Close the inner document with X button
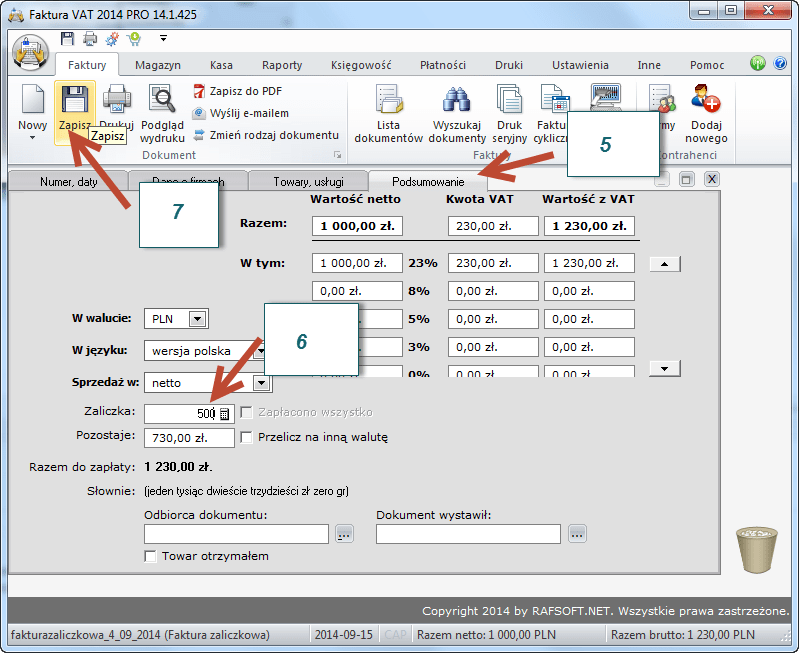This screenshot has height=653, width=799. [x=712, y=179]
